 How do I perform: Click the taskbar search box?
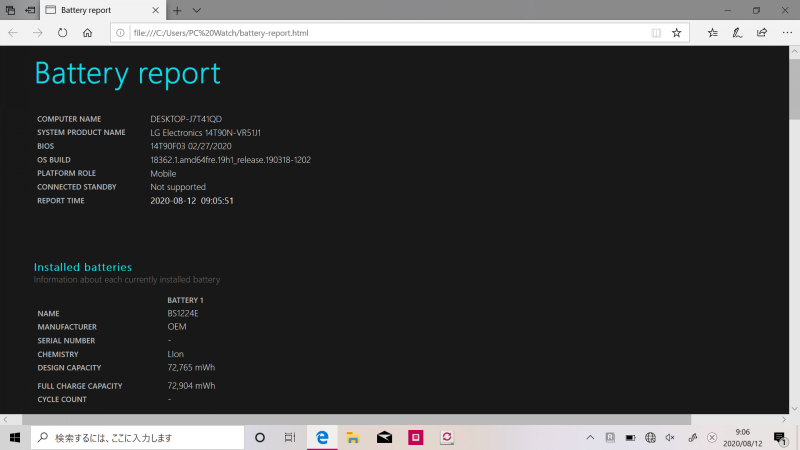point(138,437)
